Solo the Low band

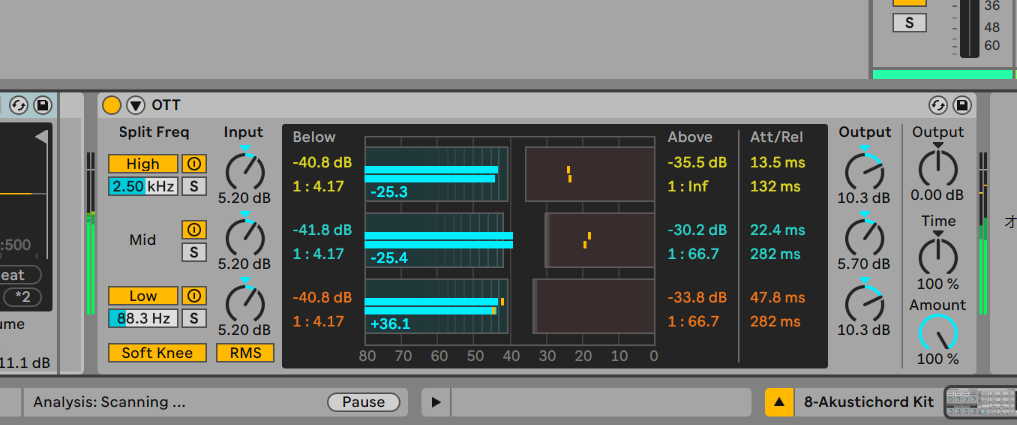[193, 319]
